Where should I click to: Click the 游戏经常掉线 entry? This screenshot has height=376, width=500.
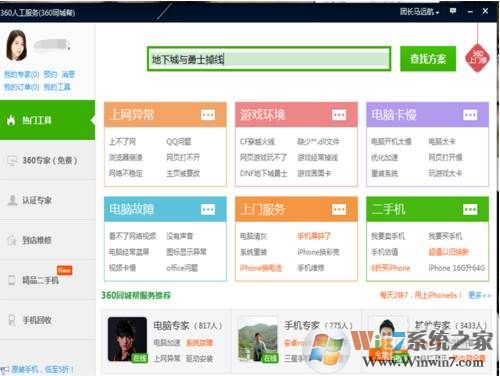coord(318,157)
